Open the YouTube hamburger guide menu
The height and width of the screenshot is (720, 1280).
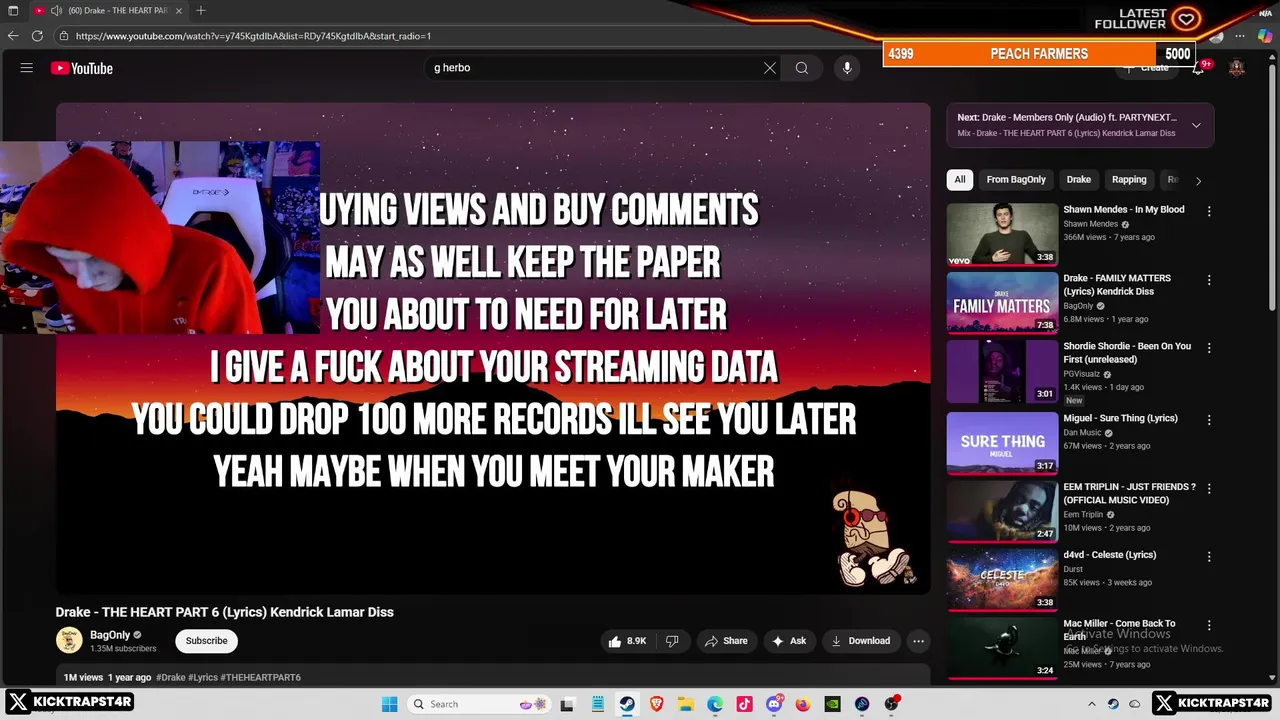27,68
